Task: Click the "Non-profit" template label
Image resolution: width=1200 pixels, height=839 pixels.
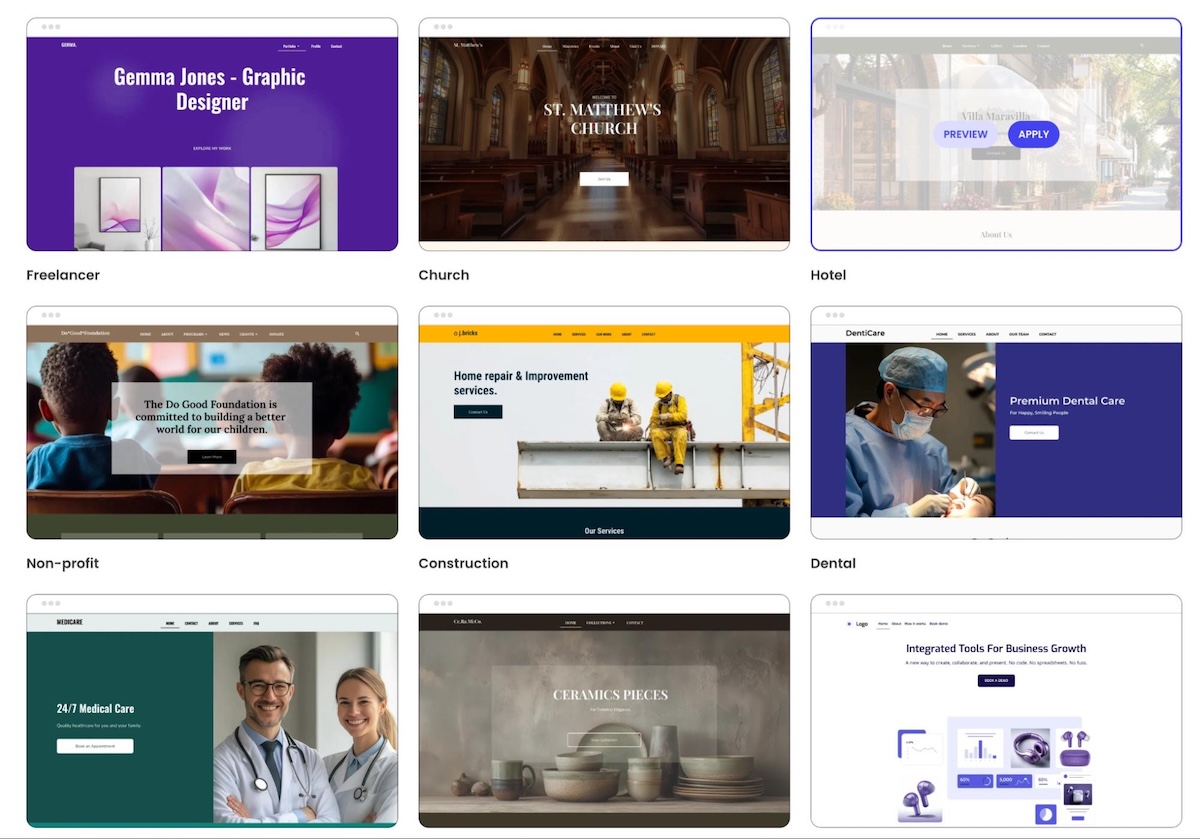Action: pyautogui.click(x=63, y=563)
